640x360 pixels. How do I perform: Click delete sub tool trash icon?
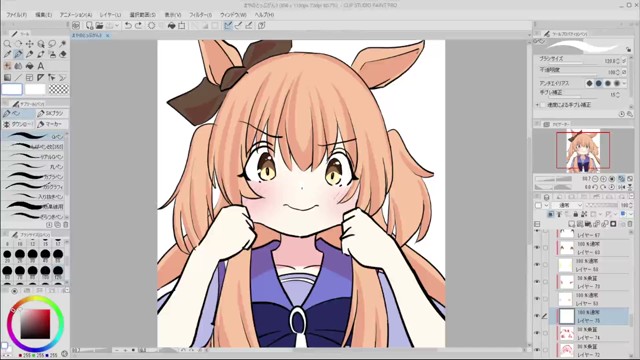(65, 224)
